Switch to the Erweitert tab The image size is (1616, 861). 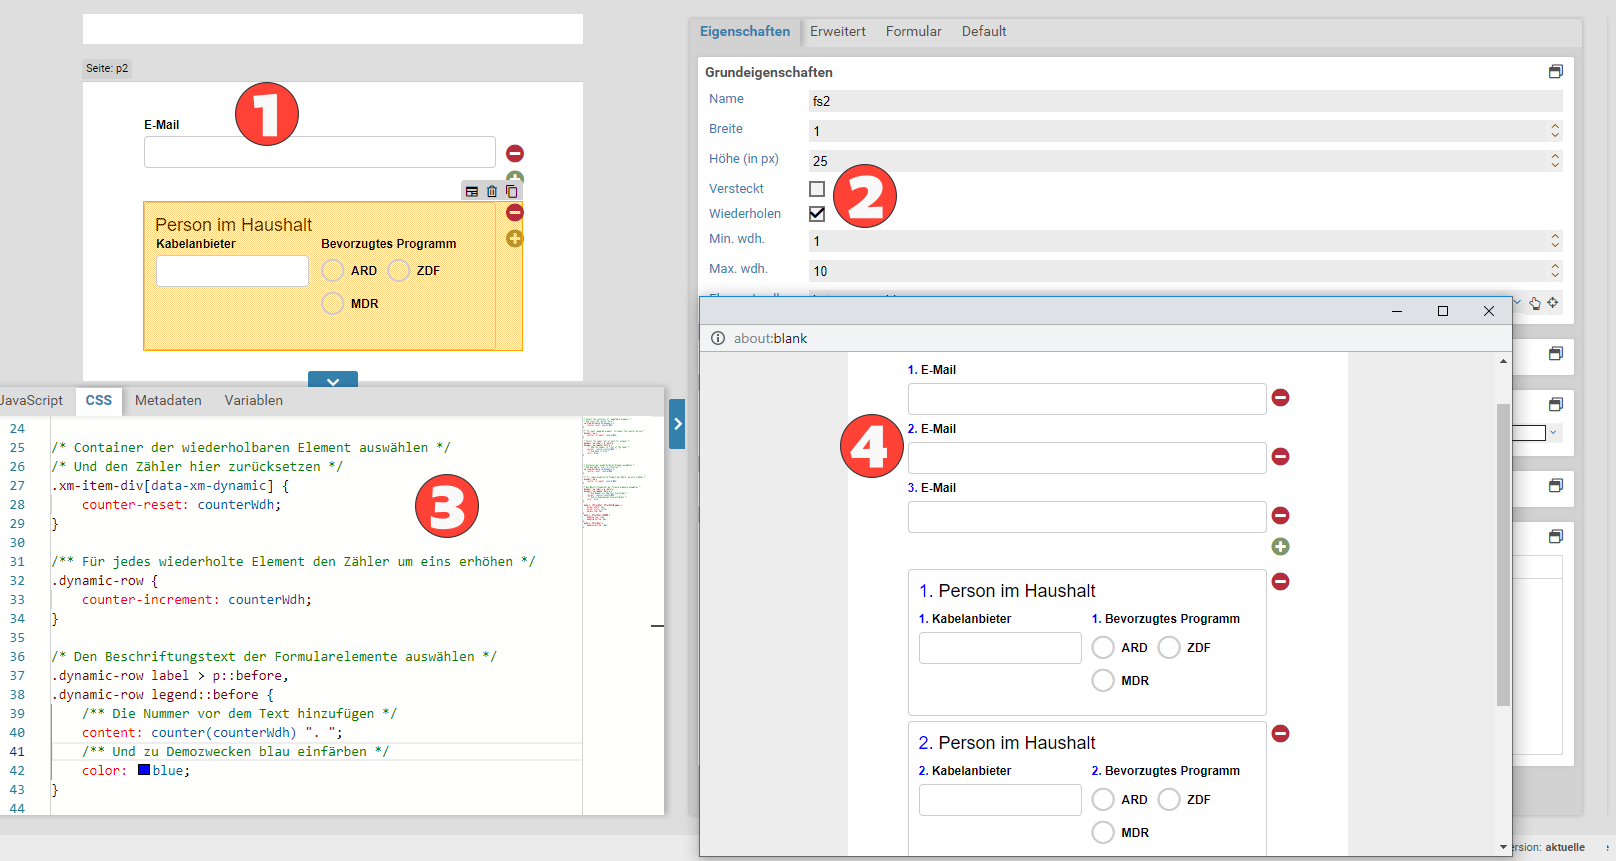point(837,32)
